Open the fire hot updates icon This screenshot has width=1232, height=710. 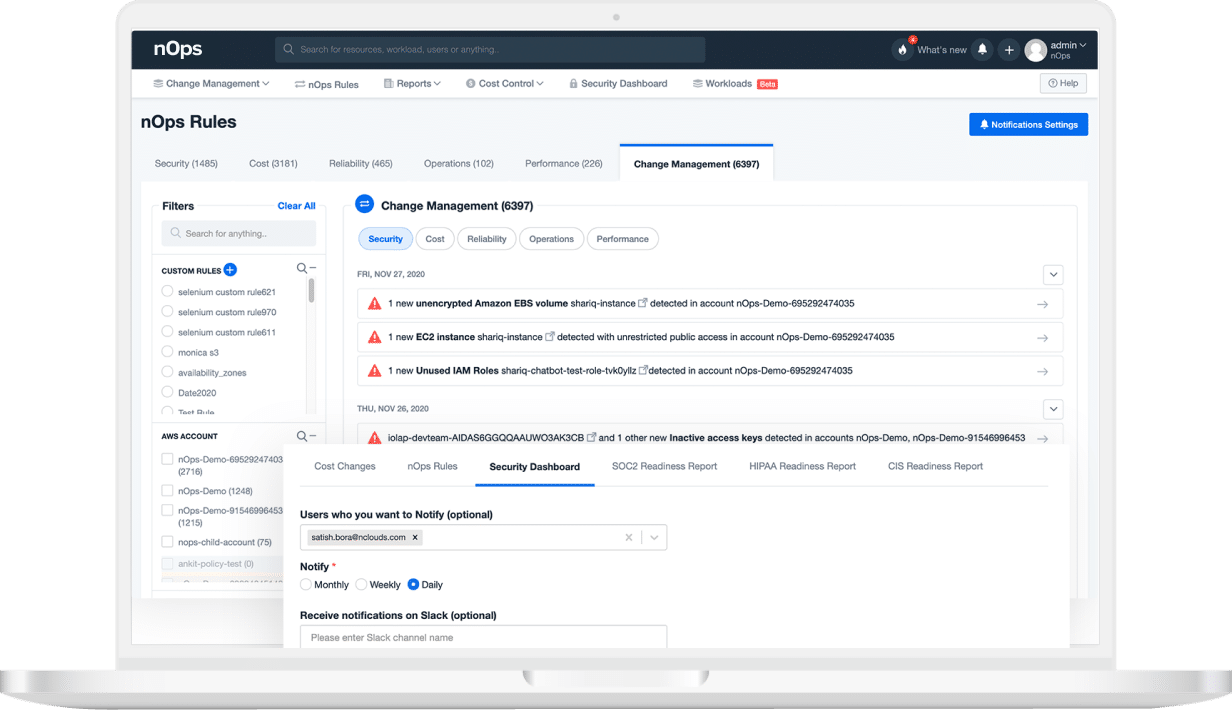[903, 49]
